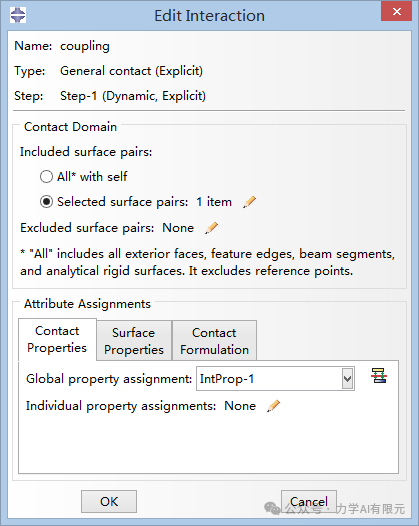Click the empty area of Contact Properties panel
This screenshot has width=419, height=526.
[208, 443]
